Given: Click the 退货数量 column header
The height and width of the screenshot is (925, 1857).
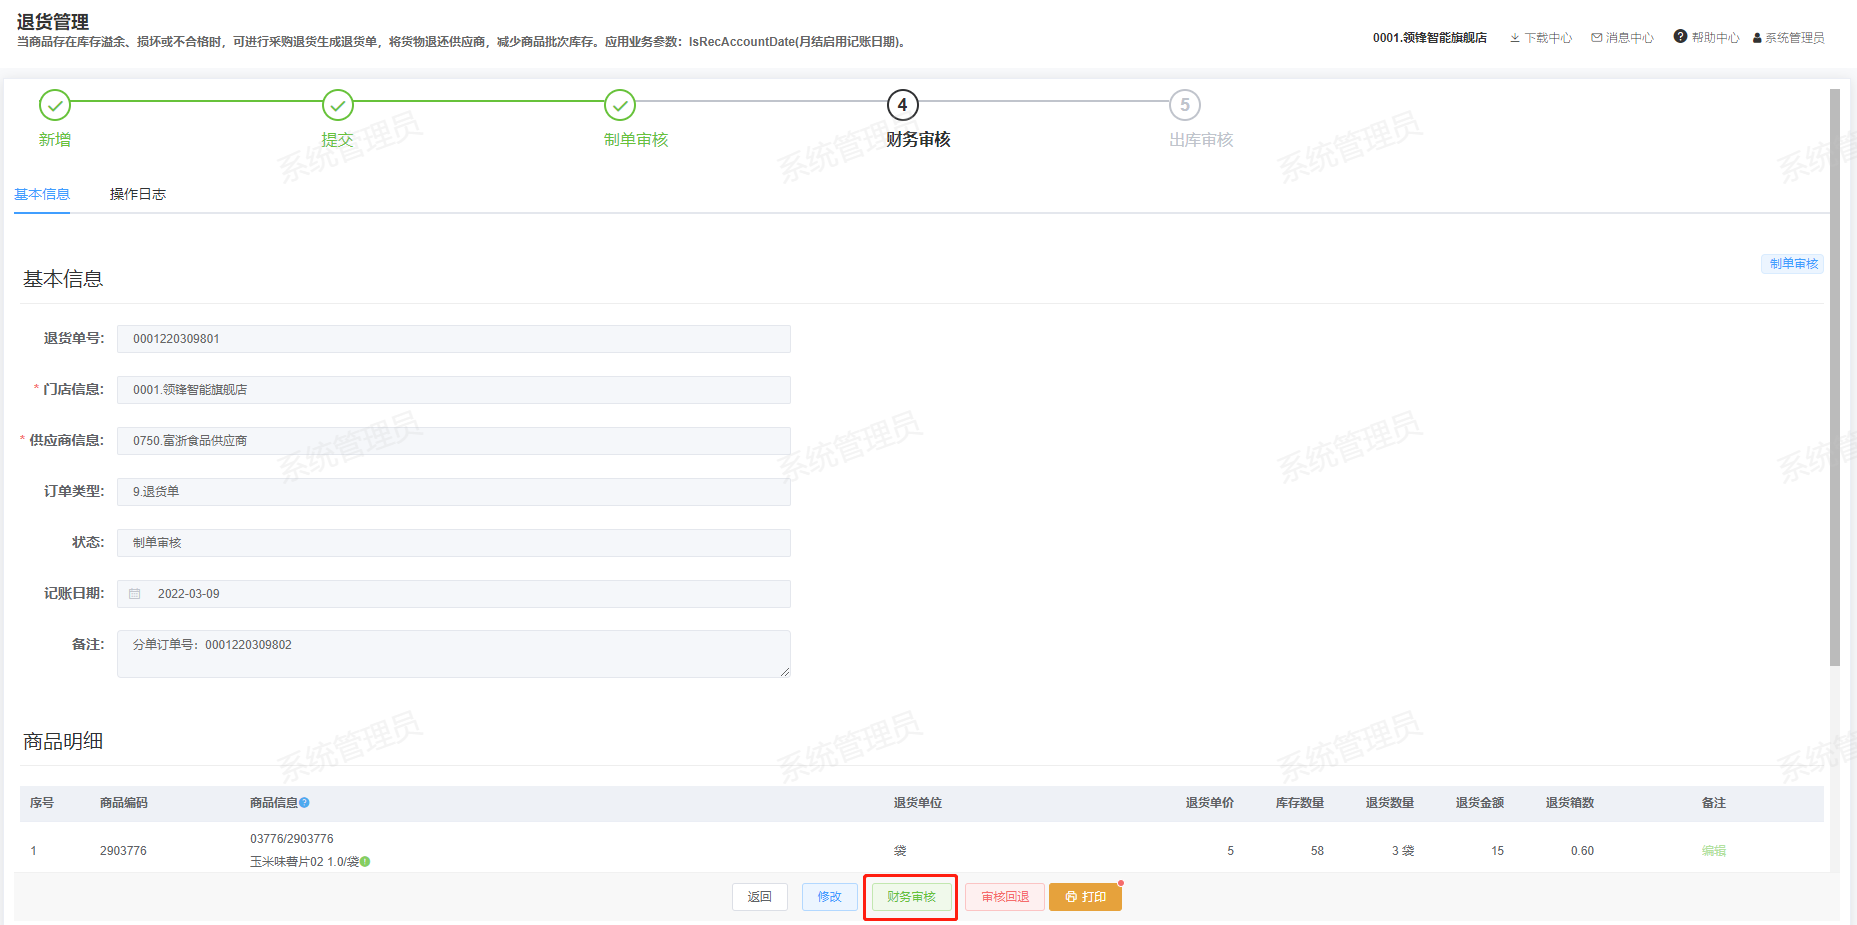Looking at the screenshot, I should point(1390,803).
